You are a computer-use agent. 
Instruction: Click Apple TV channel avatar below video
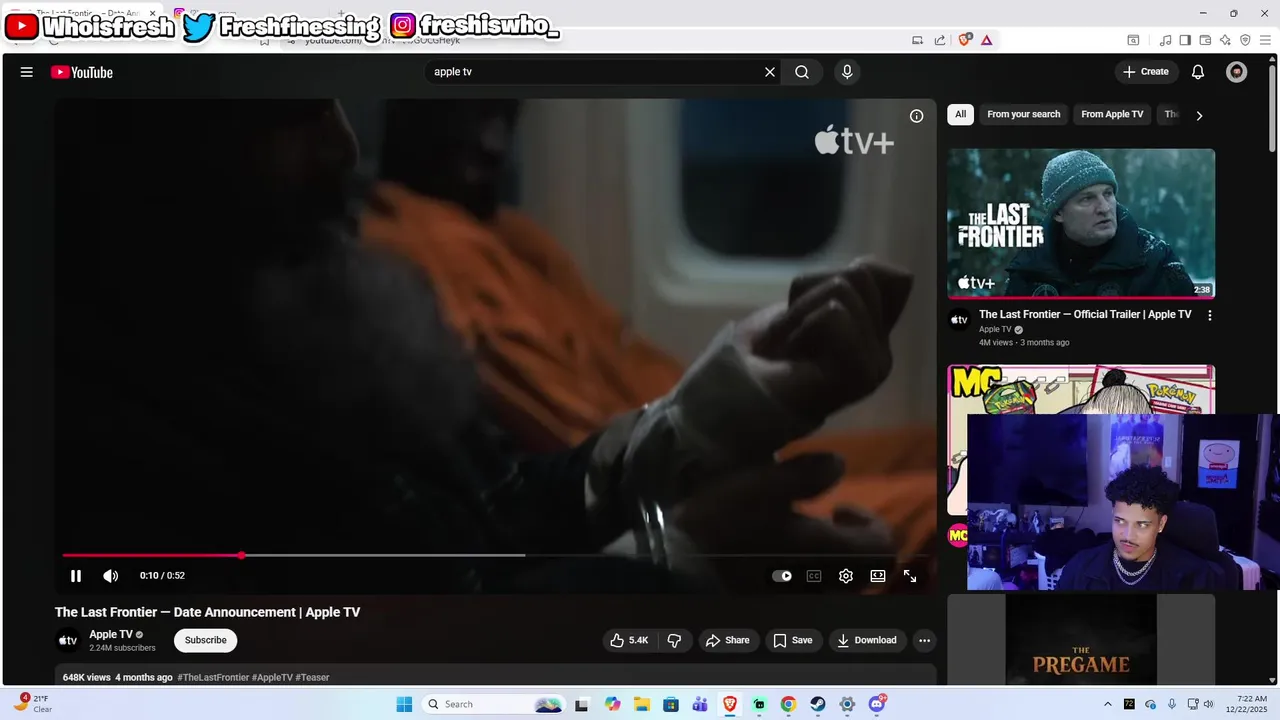[x=67, y=640]
